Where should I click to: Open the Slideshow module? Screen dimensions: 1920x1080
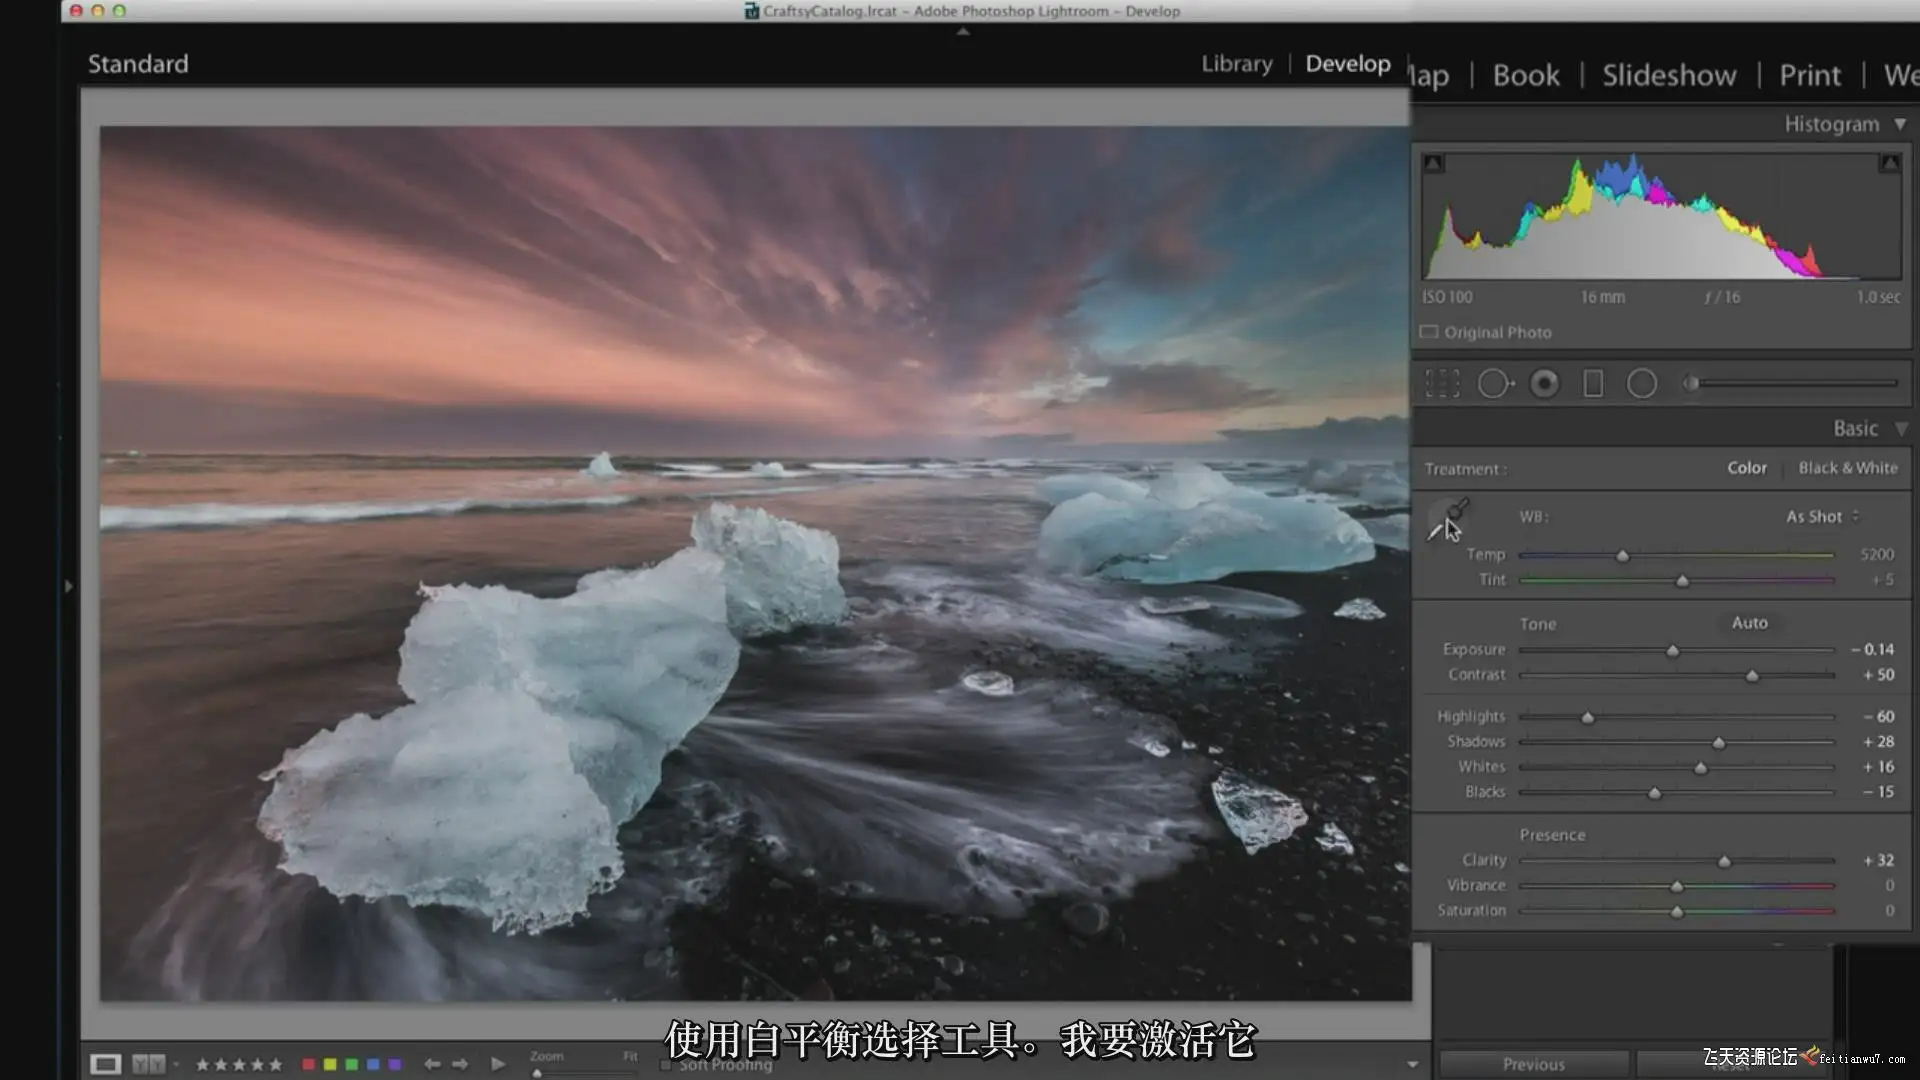pos(1669,76)
